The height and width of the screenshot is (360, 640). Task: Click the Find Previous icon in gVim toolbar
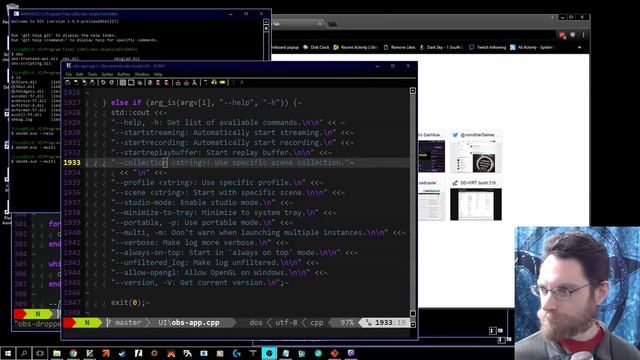pos(166,82)
